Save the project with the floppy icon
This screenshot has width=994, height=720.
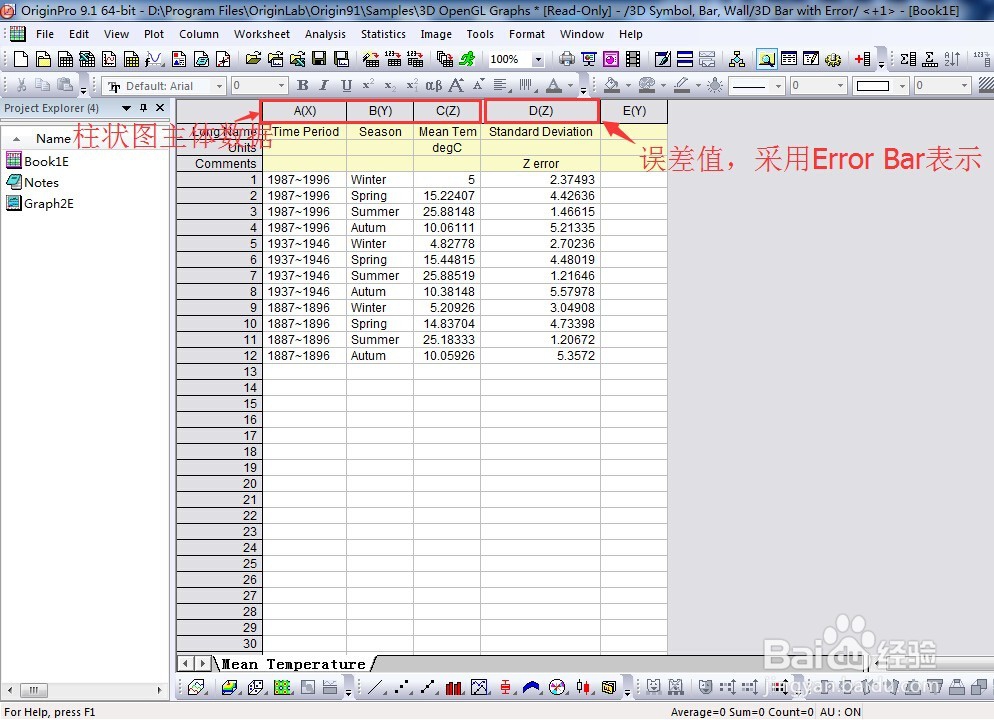tap(319, 59)
